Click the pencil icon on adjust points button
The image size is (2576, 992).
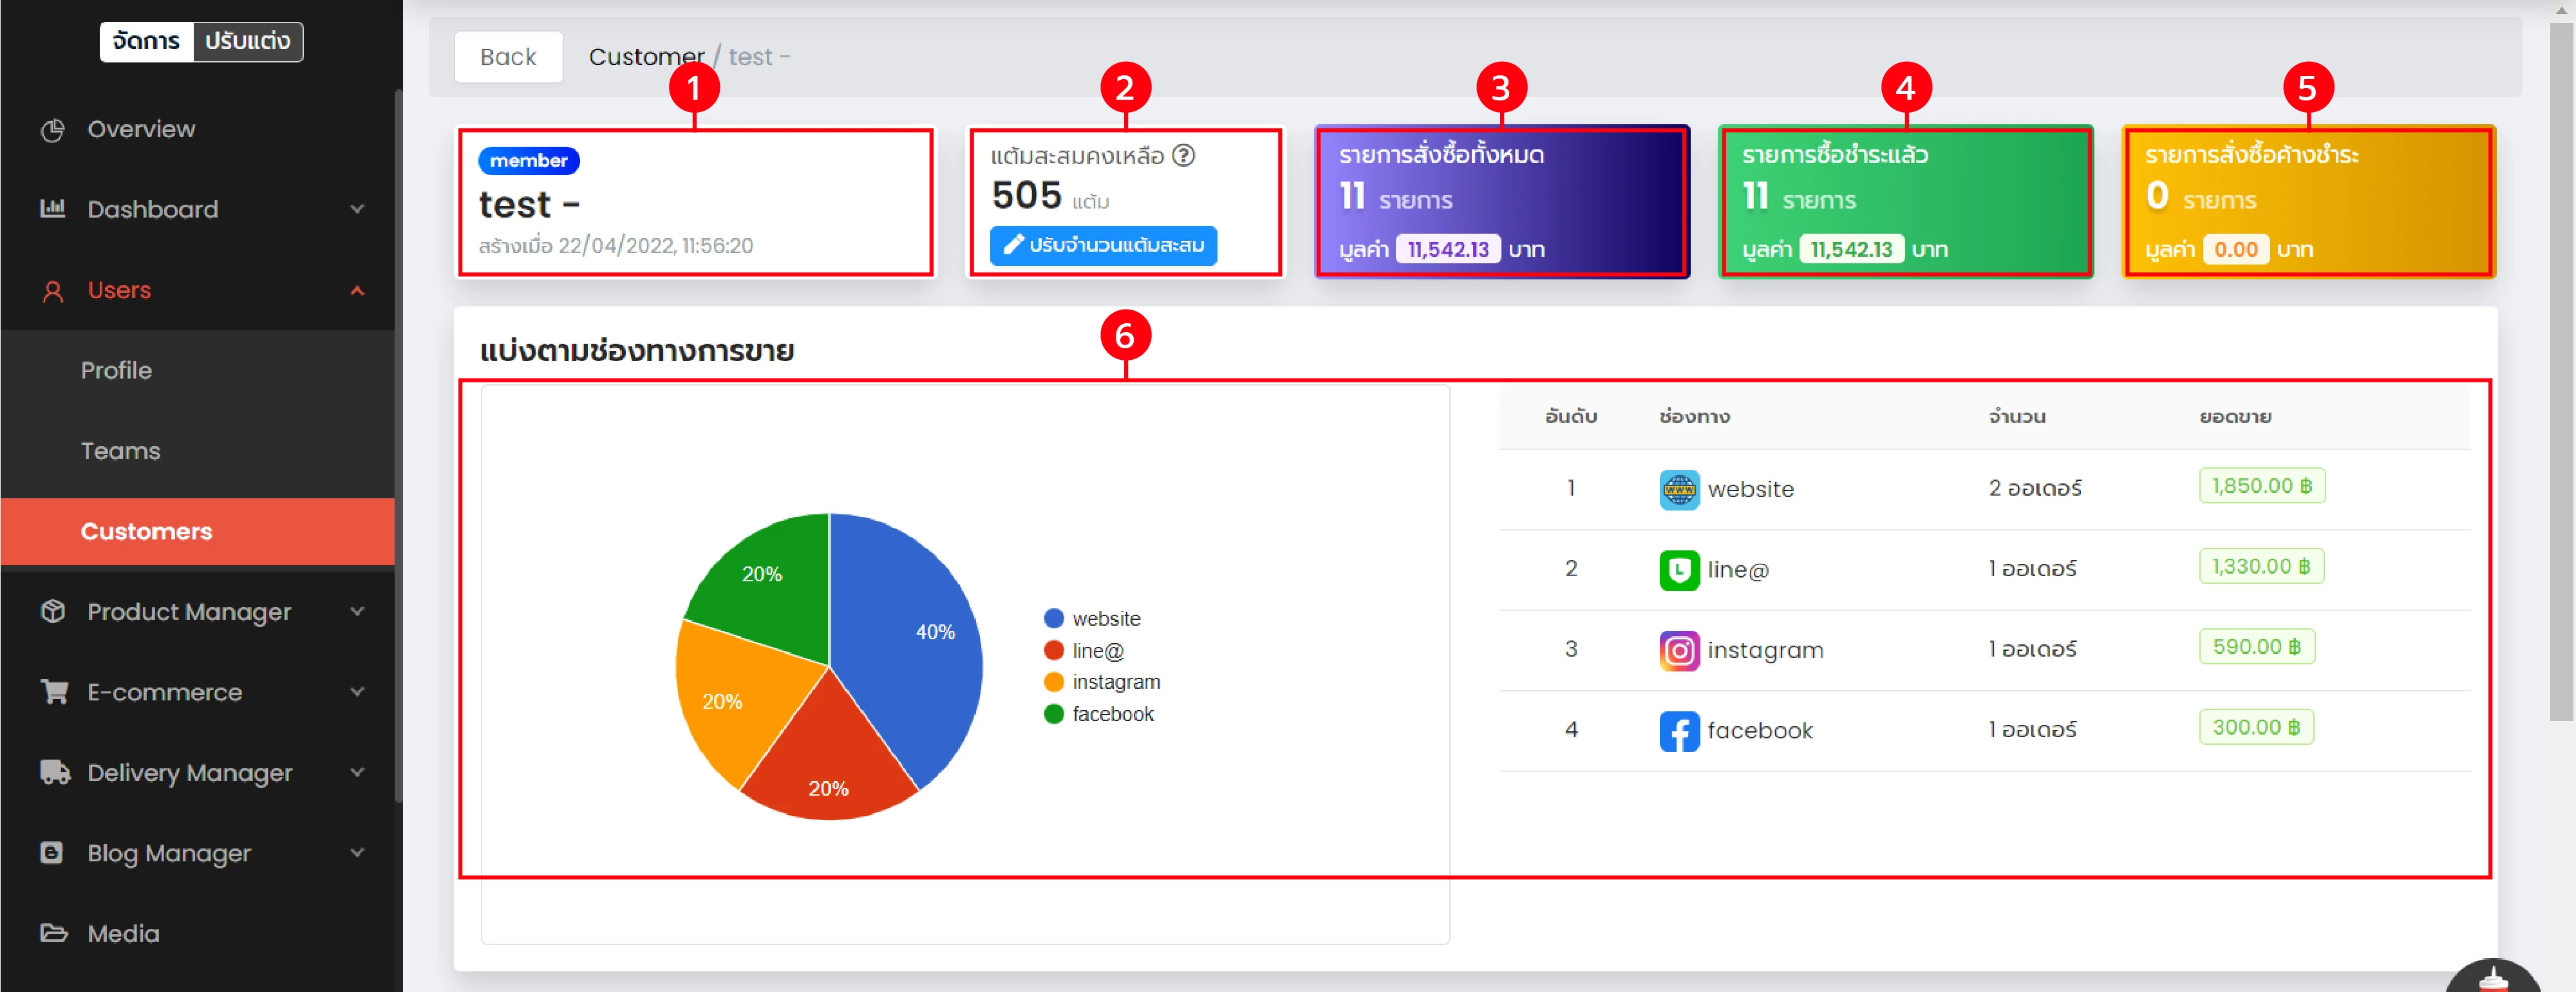[1013, 245]
